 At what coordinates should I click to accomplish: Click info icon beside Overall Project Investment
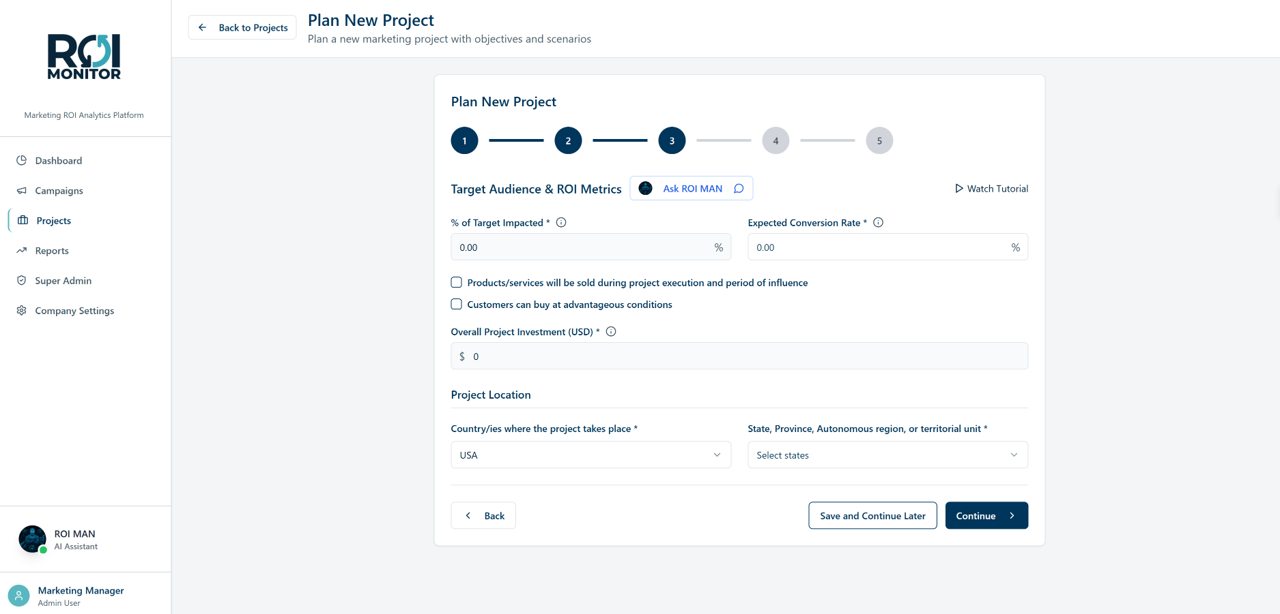[x=611, y=332]
